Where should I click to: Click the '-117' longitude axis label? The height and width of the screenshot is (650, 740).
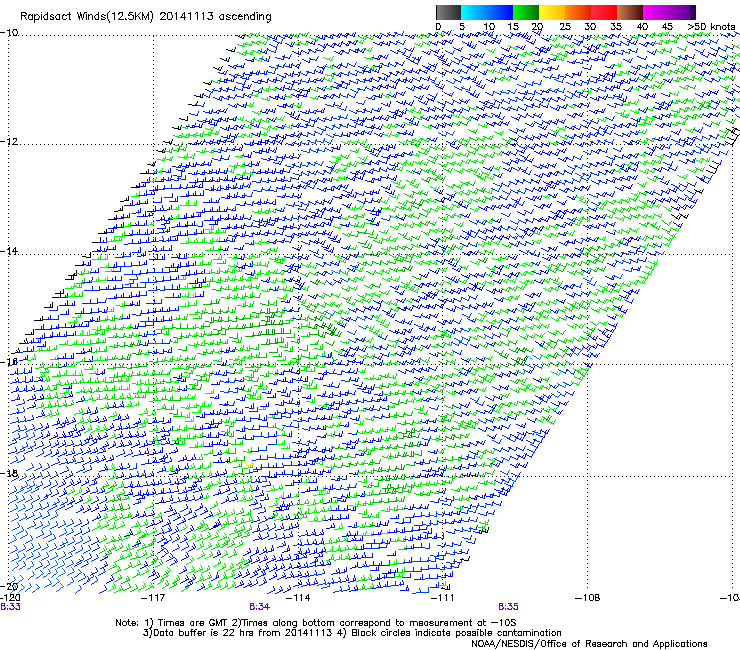pos(153,598)
